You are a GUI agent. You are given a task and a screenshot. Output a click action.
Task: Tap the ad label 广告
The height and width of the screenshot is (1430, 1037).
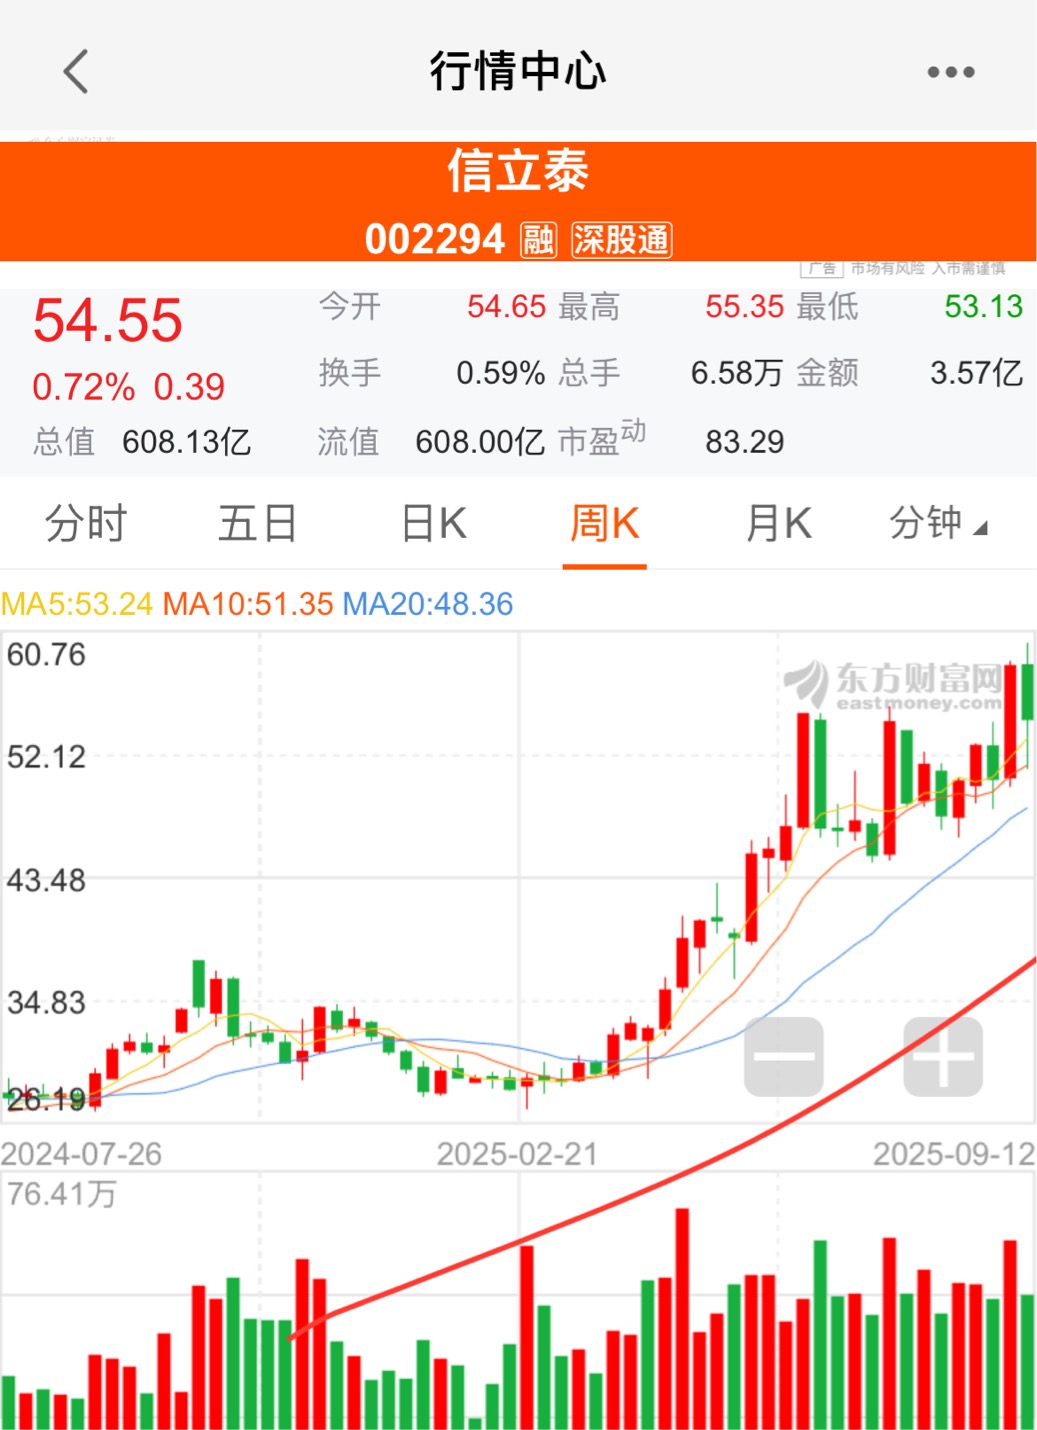(822, 268)
